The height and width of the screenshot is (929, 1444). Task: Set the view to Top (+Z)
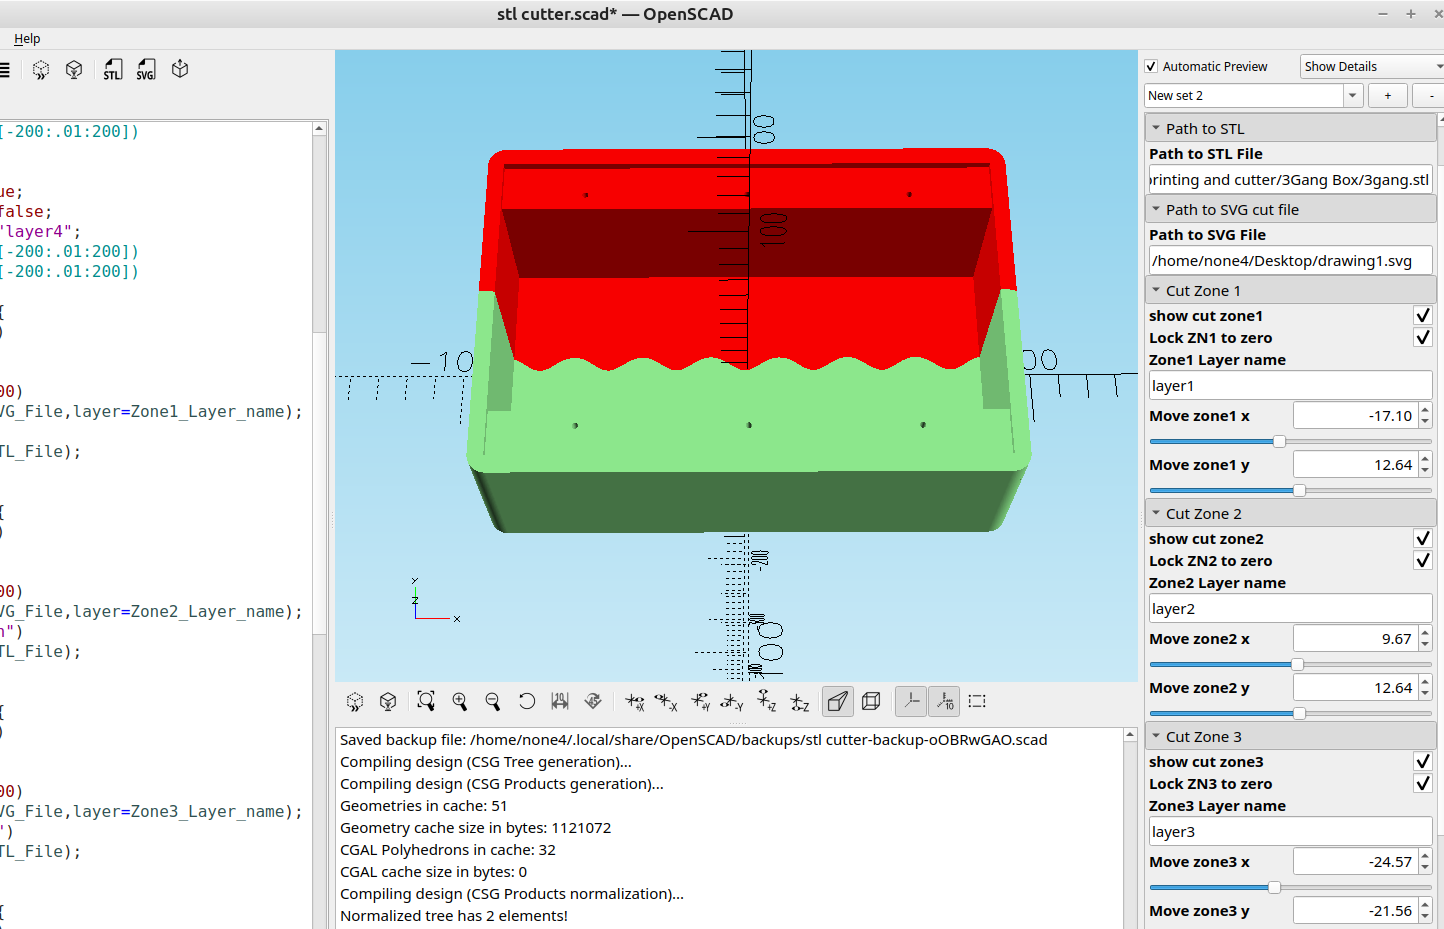coord(767,702)
